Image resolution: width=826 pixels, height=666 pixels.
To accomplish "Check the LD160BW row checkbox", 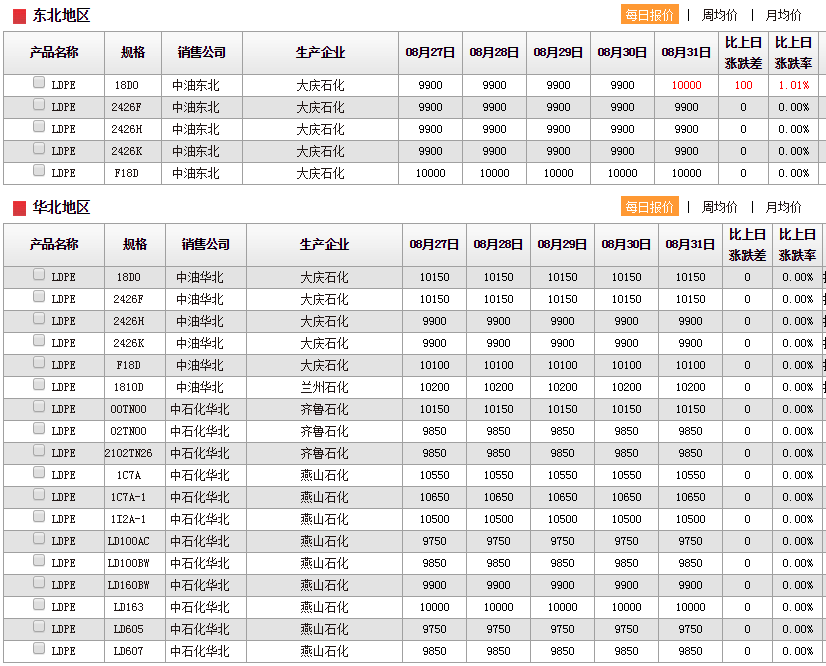I will coord(38,583).
